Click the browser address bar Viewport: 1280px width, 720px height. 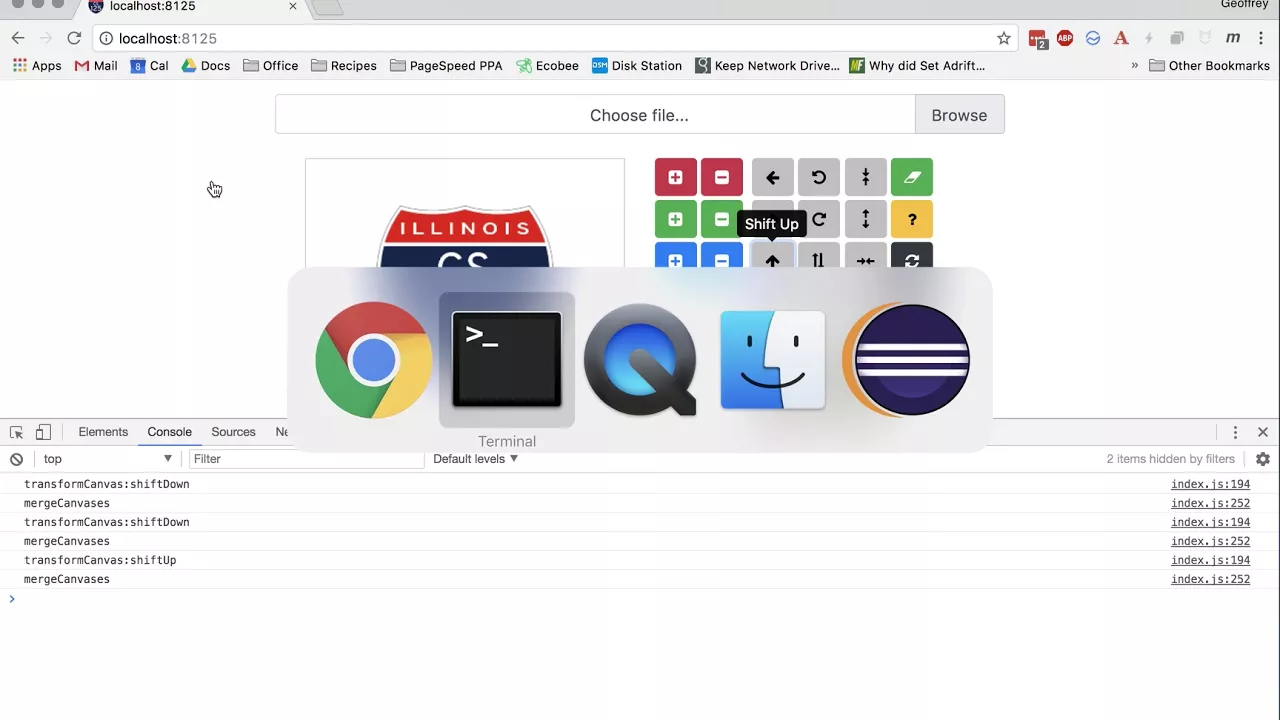click(x=553, y=38)
